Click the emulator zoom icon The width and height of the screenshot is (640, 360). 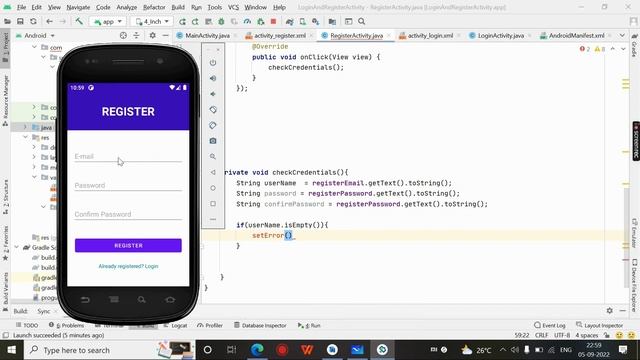pyautogui.click(x=213, y=157)
